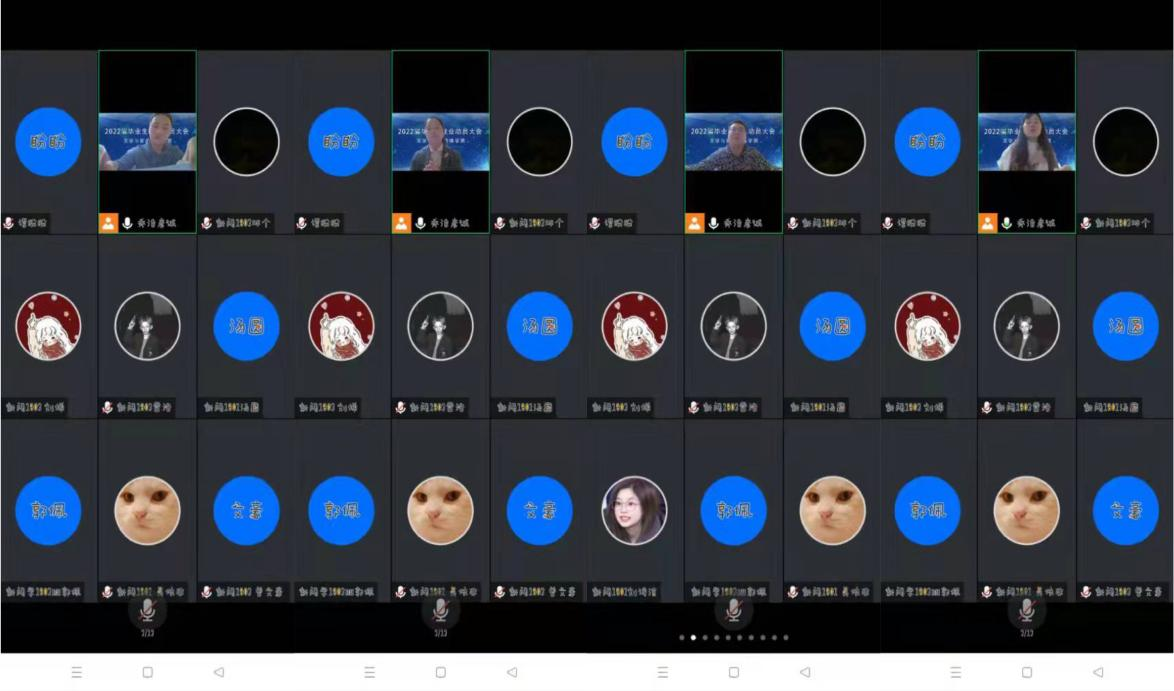Select blue 盼盼 avatar in rightmost screenshot
Viewport: 1174px width, 691px height.
(x=927, y=142)
